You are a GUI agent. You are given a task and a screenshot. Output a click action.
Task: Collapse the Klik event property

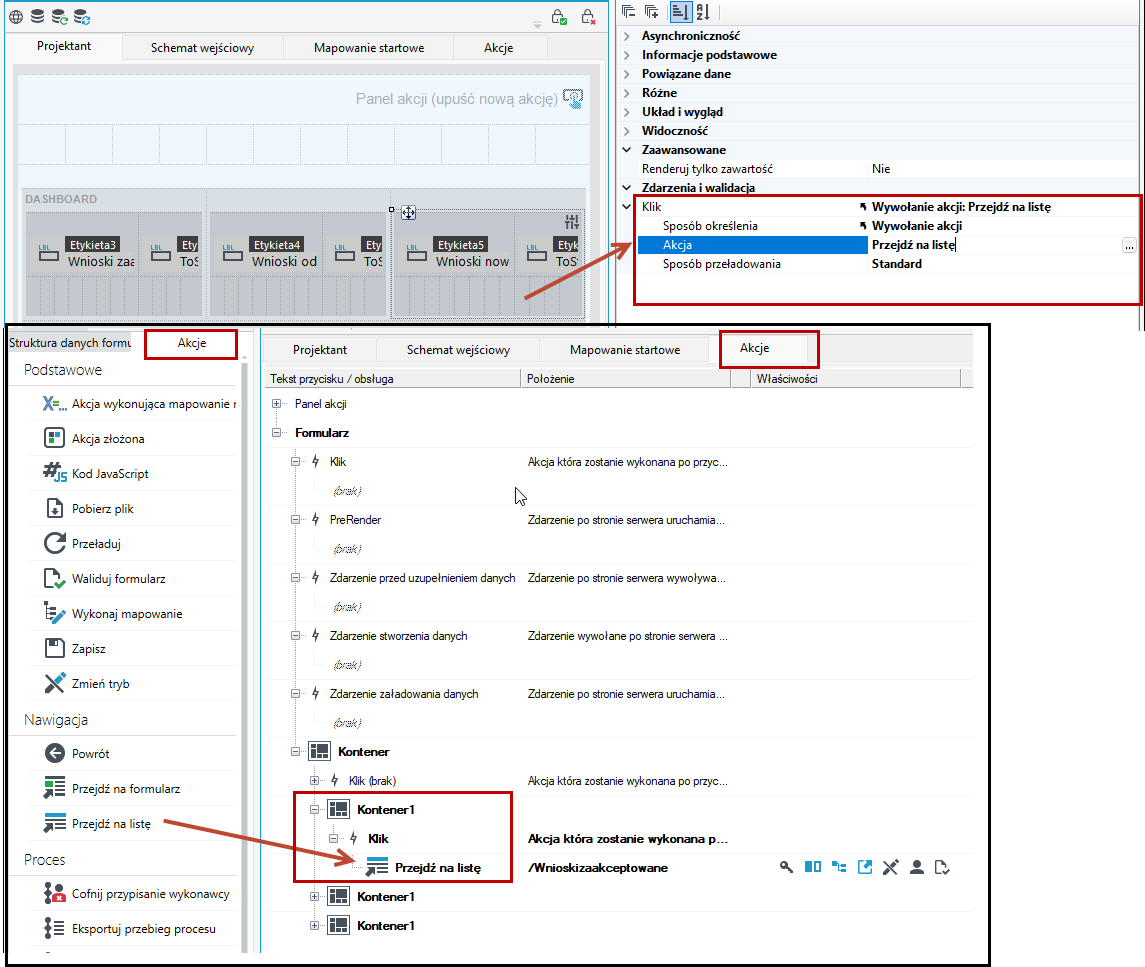click(x=627, y=207)
